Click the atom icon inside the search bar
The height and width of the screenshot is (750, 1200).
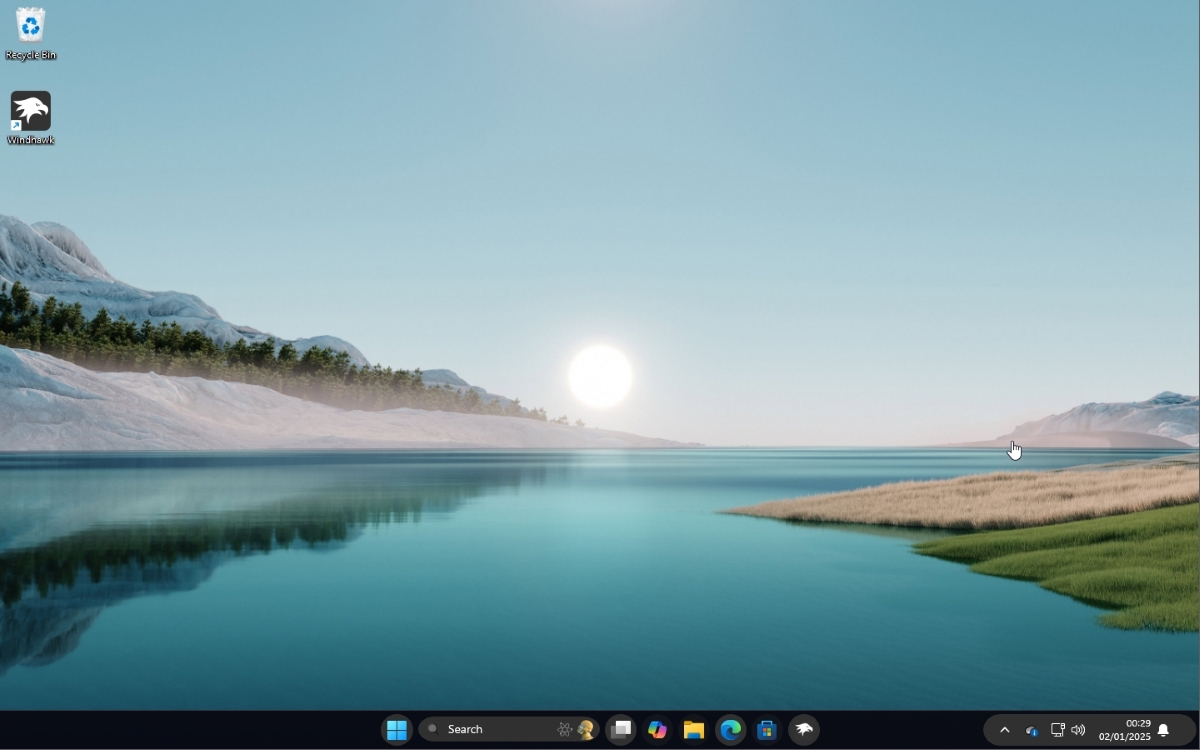coord(565,729)
